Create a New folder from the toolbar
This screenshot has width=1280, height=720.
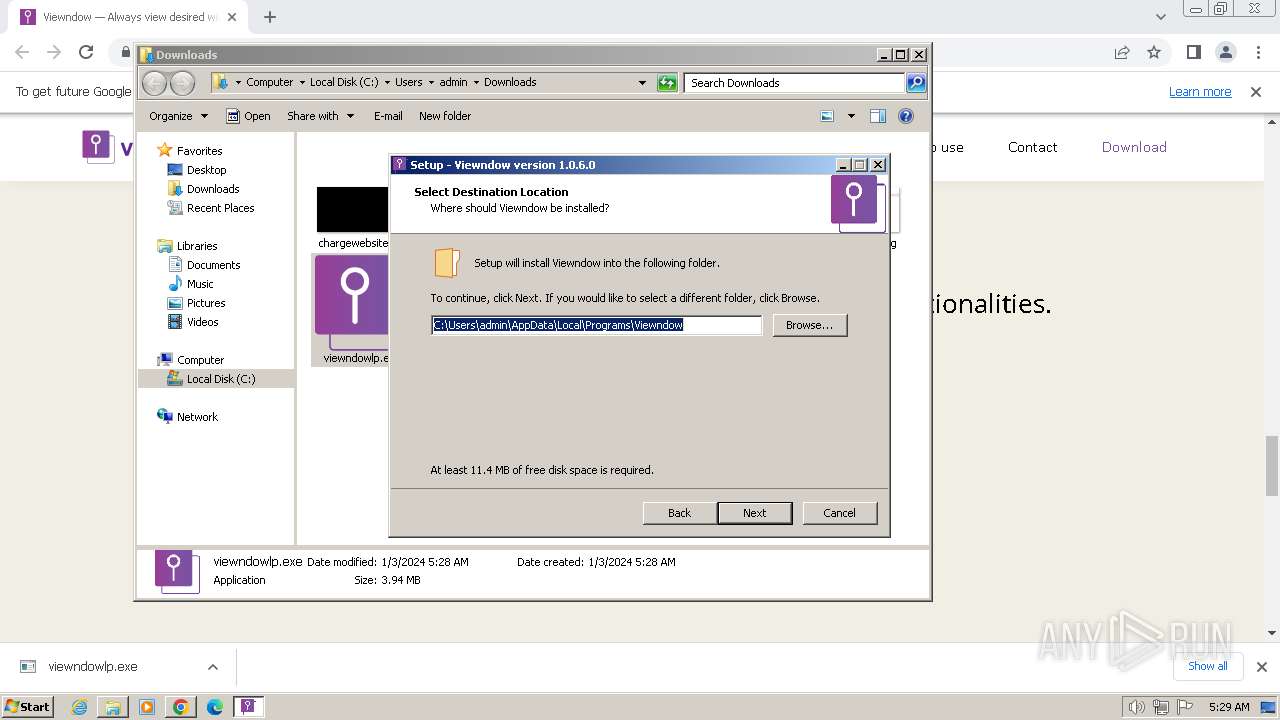coord(445,116)
